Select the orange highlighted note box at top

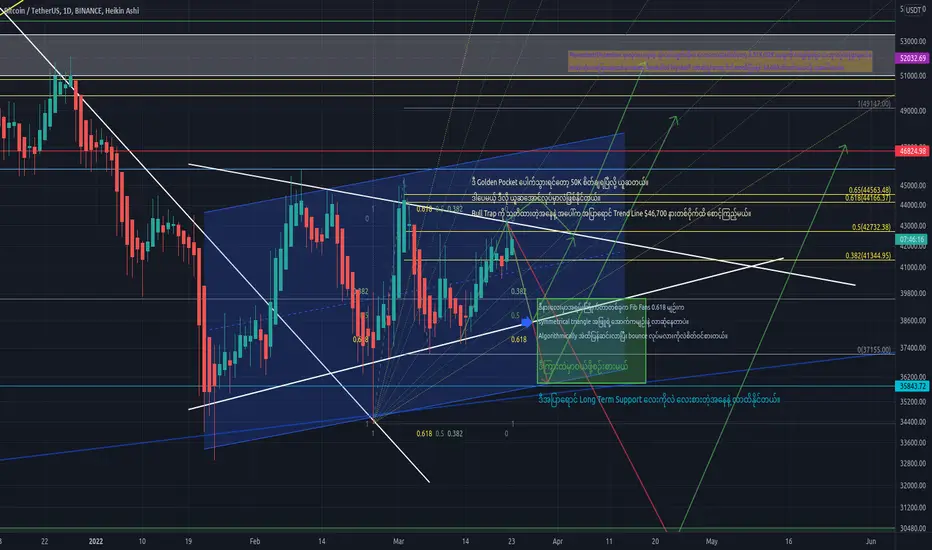coord(720,61)
